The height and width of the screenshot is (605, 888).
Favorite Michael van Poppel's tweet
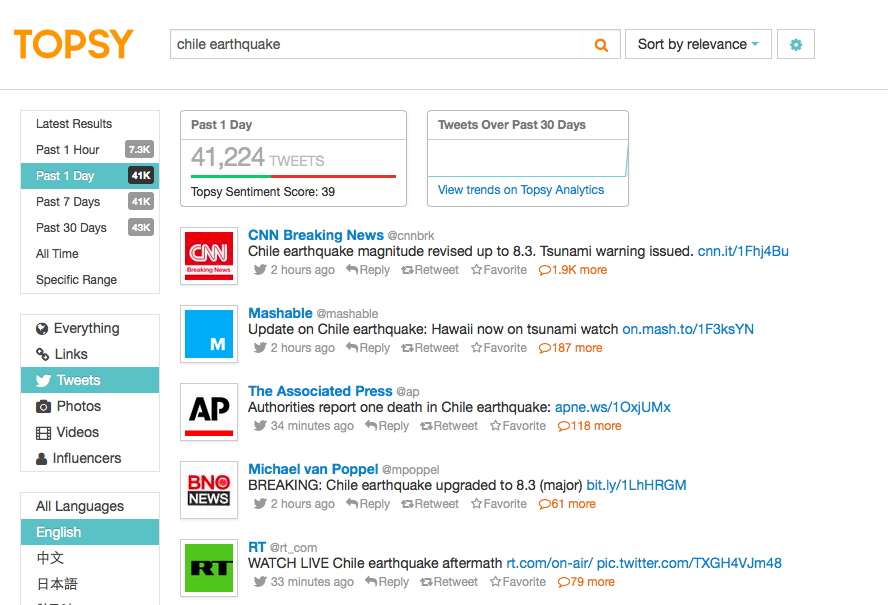tap(499, 504)
